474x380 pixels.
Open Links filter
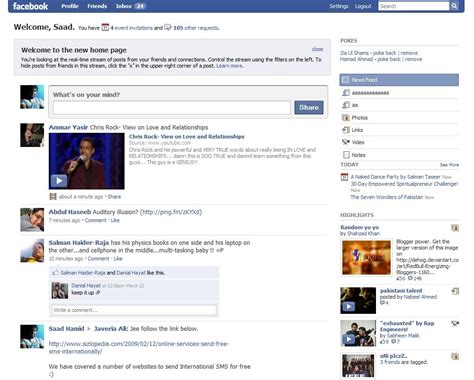[399, 130]
